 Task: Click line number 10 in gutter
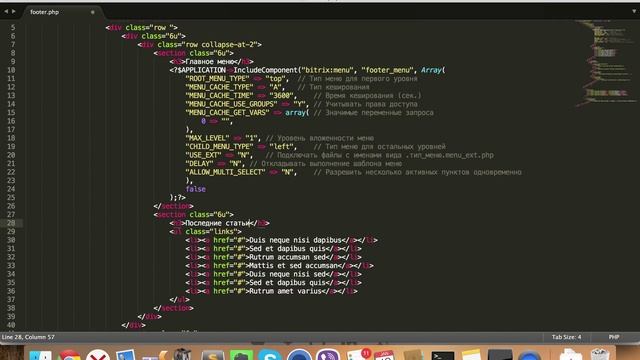[11, 70]
